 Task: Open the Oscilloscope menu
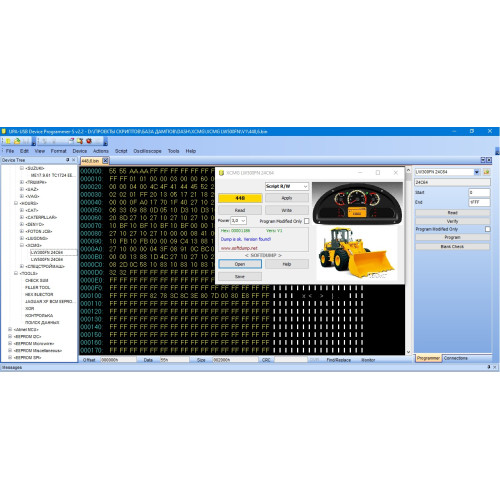pos(147,151)
